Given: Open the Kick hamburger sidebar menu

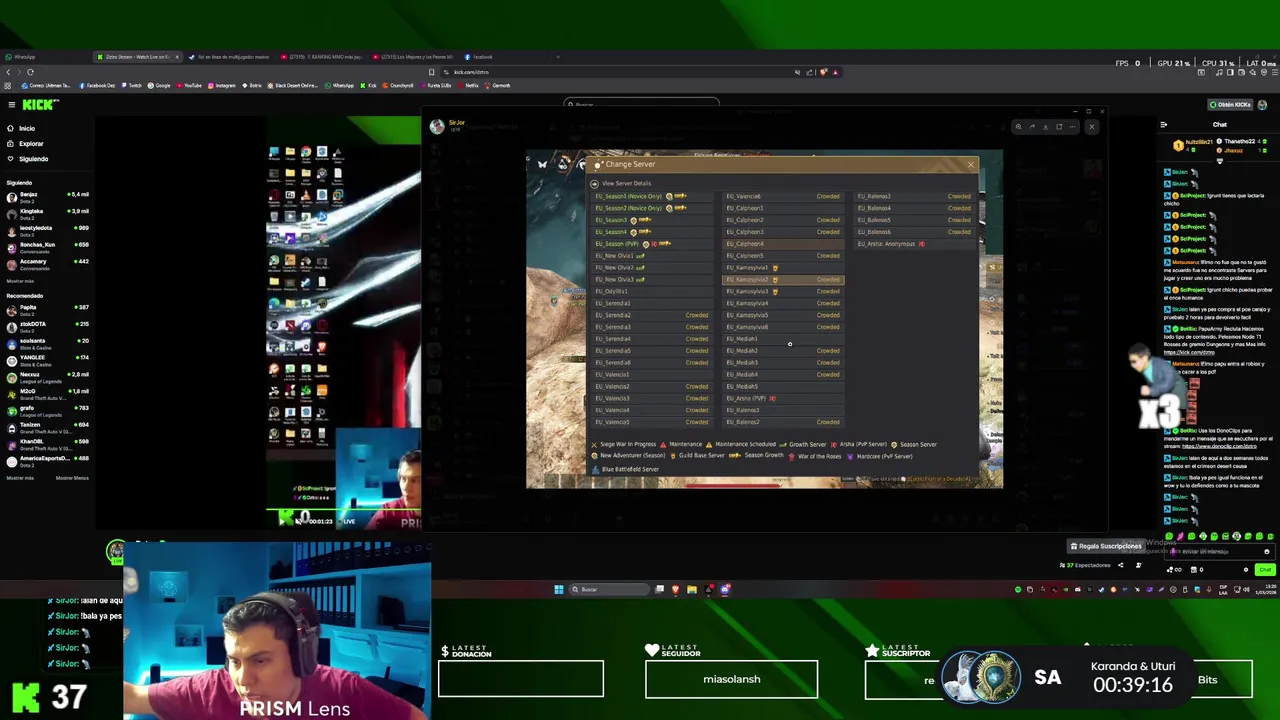Looking at the screenshot, I should [x=11, y=105].
